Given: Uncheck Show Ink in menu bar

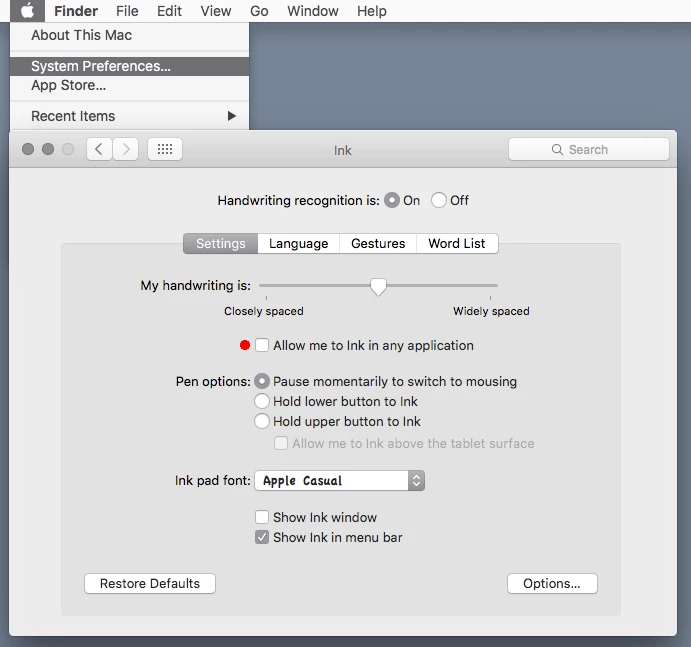Looking at the screenshot, I should coord(262,537).
